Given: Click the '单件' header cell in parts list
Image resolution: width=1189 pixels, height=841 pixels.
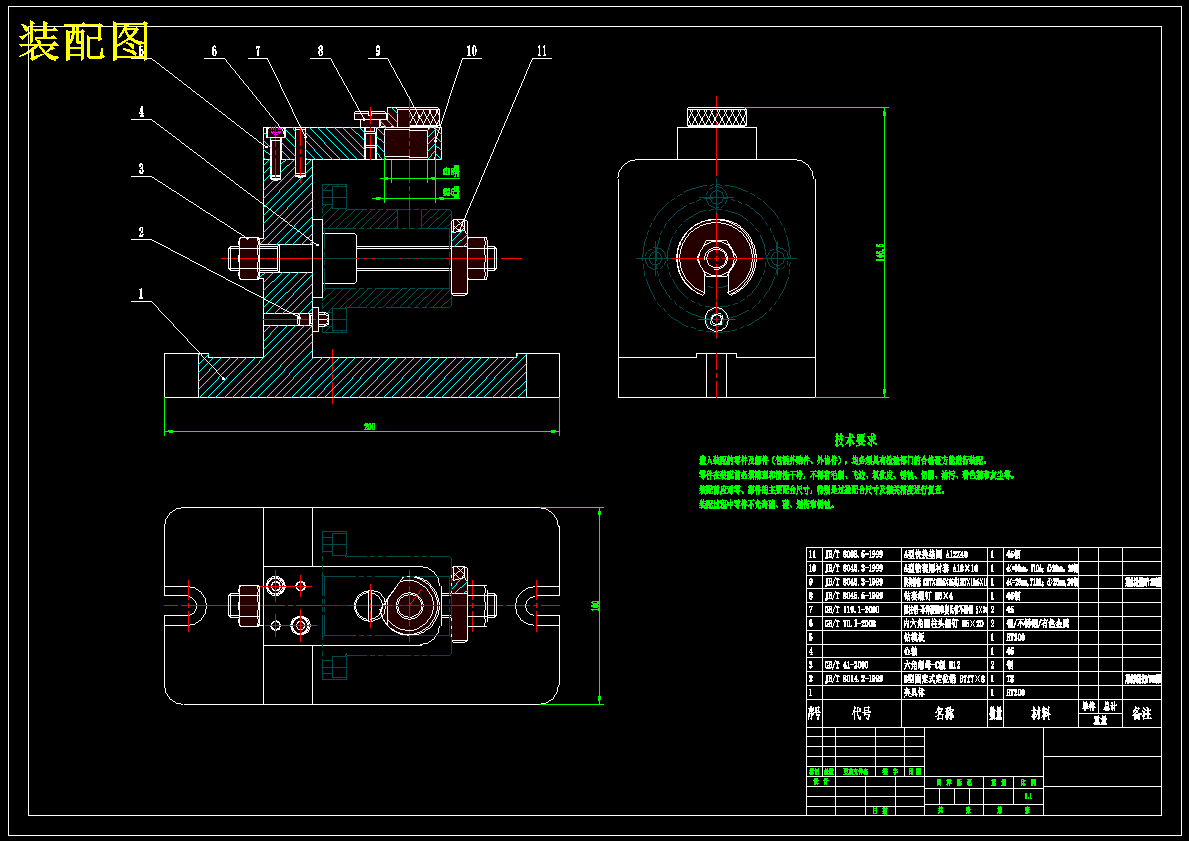Looking at the screenshot, I should (1089, 707).
